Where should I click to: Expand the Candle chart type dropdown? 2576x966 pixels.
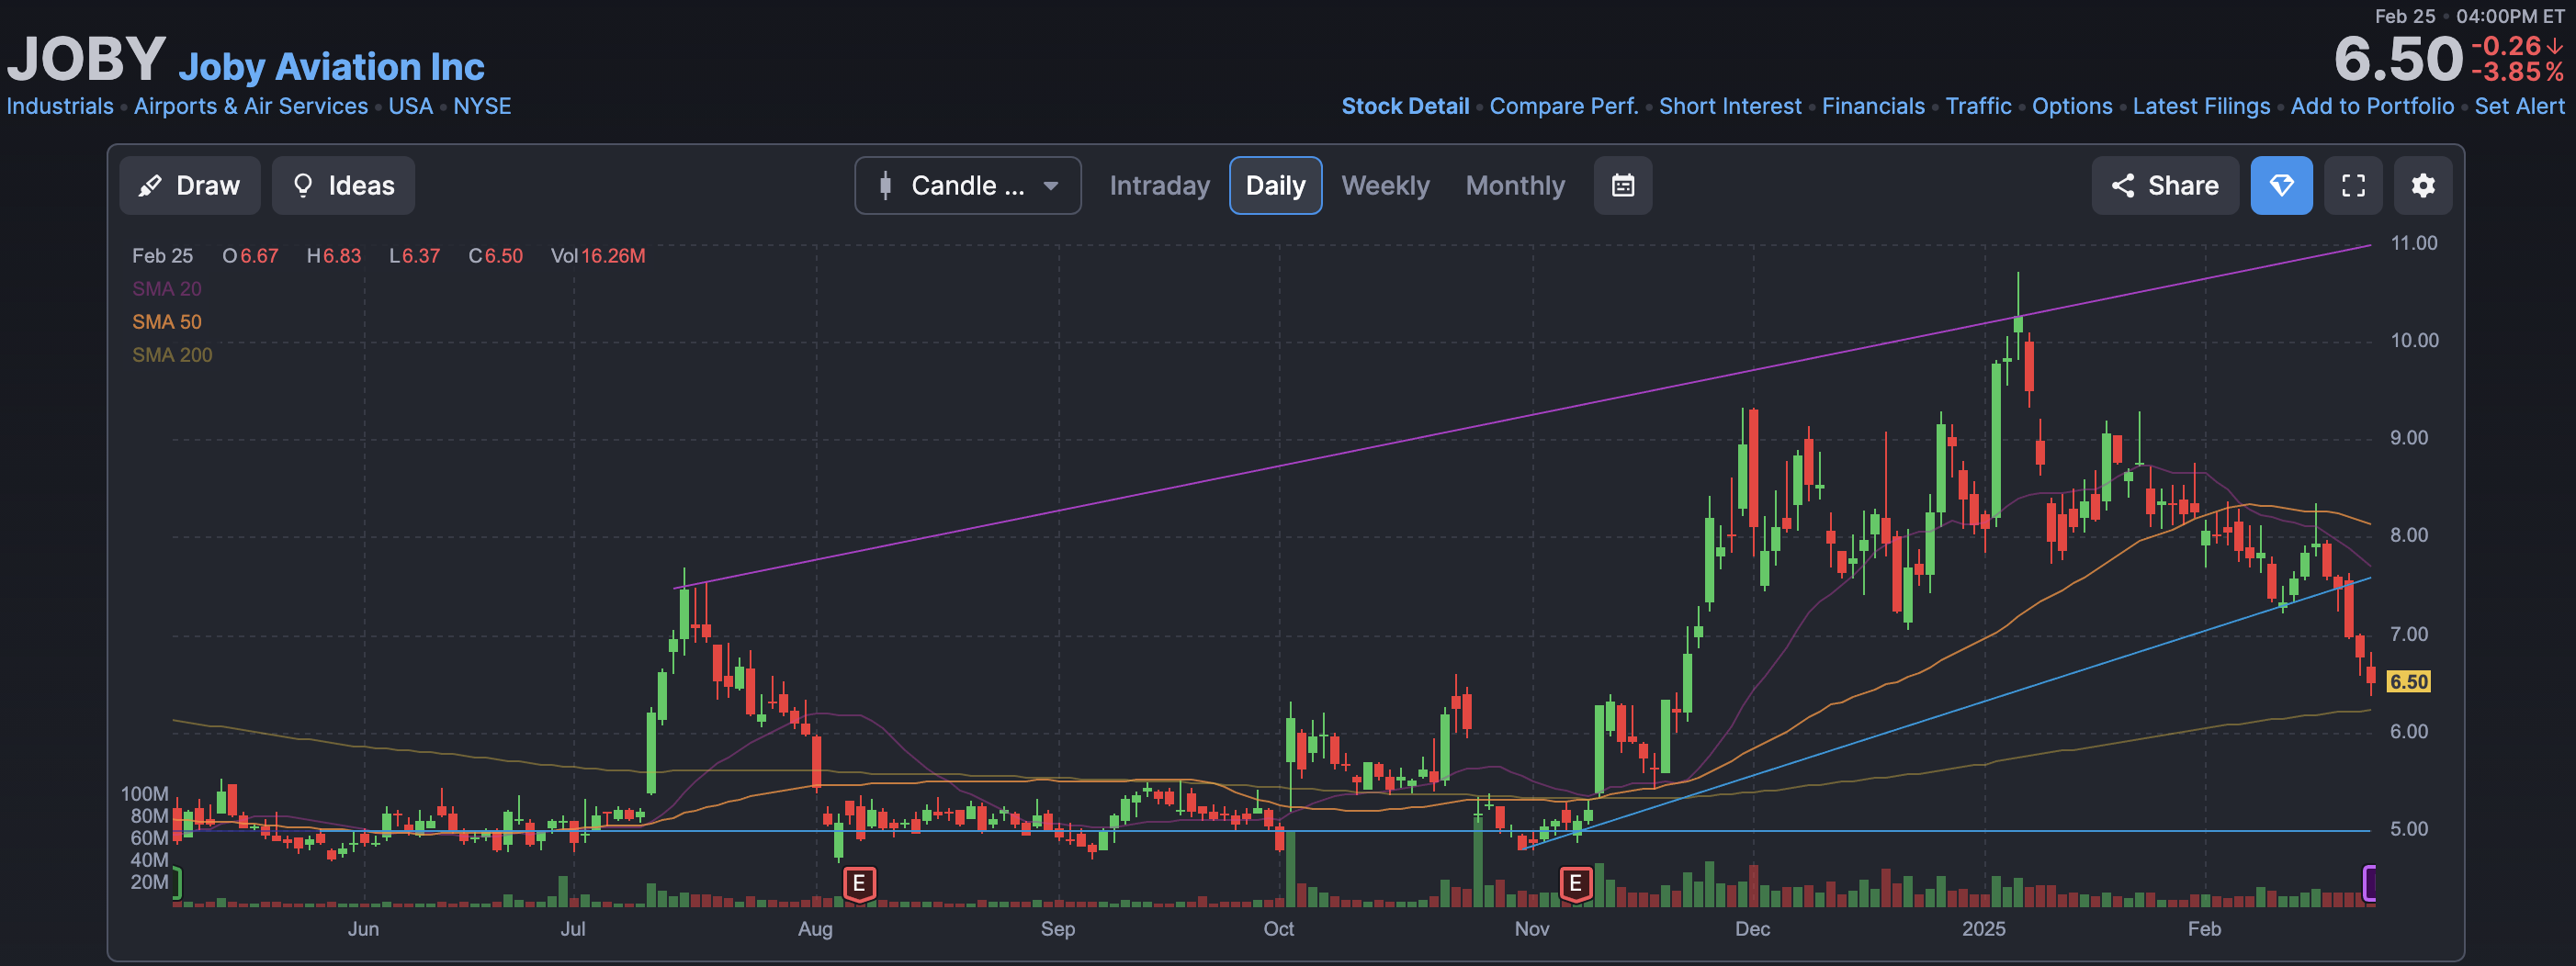(967, 186)
